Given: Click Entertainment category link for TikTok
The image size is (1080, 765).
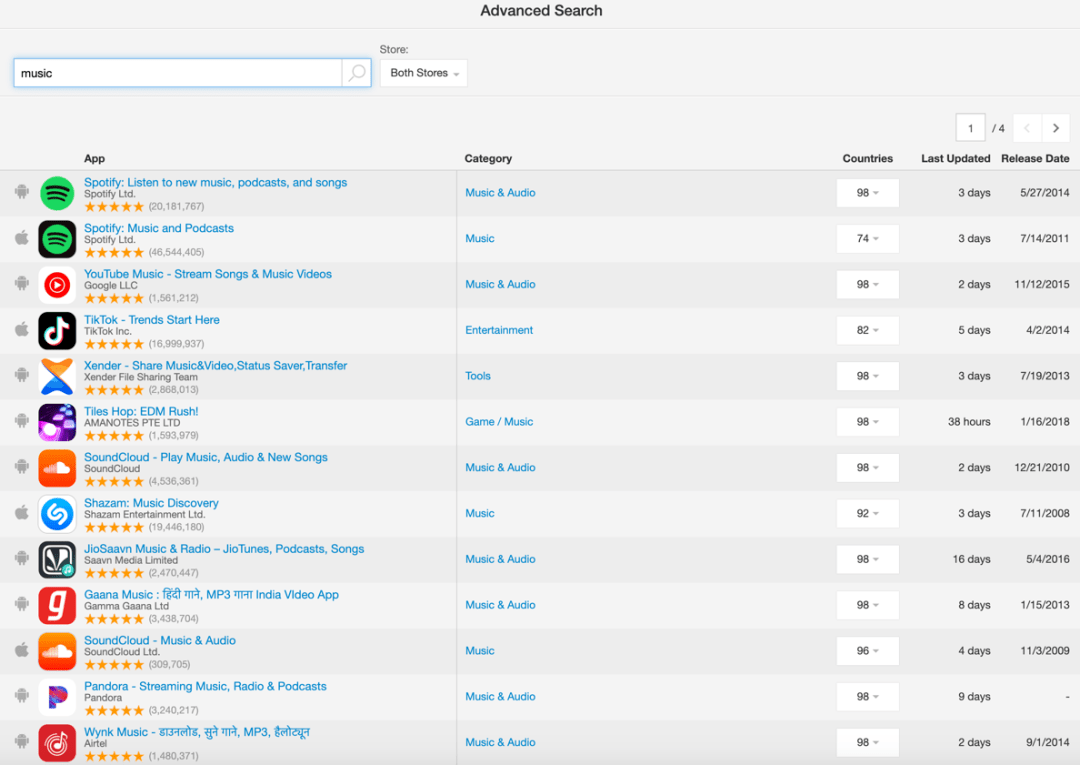Looking at the screenshot, I should click(499, 330).
